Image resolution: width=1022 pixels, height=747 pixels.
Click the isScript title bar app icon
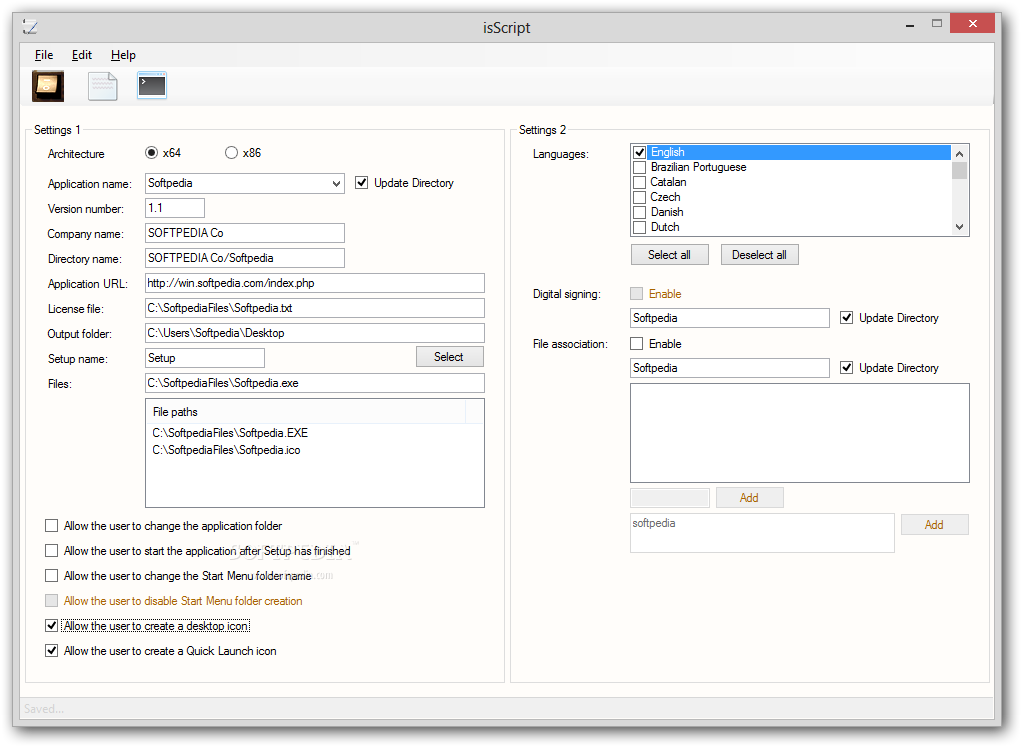pos(30,27)
